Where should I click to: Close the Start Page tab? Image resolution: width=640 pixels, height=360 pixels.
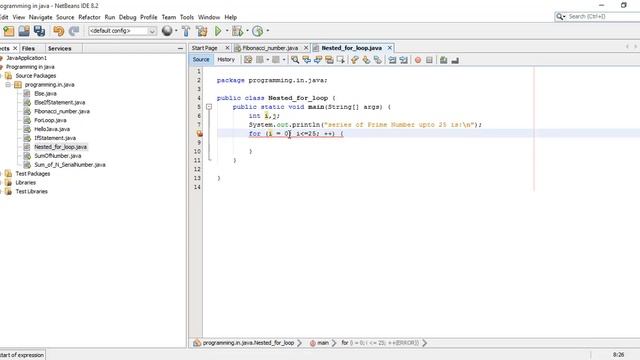227,48
